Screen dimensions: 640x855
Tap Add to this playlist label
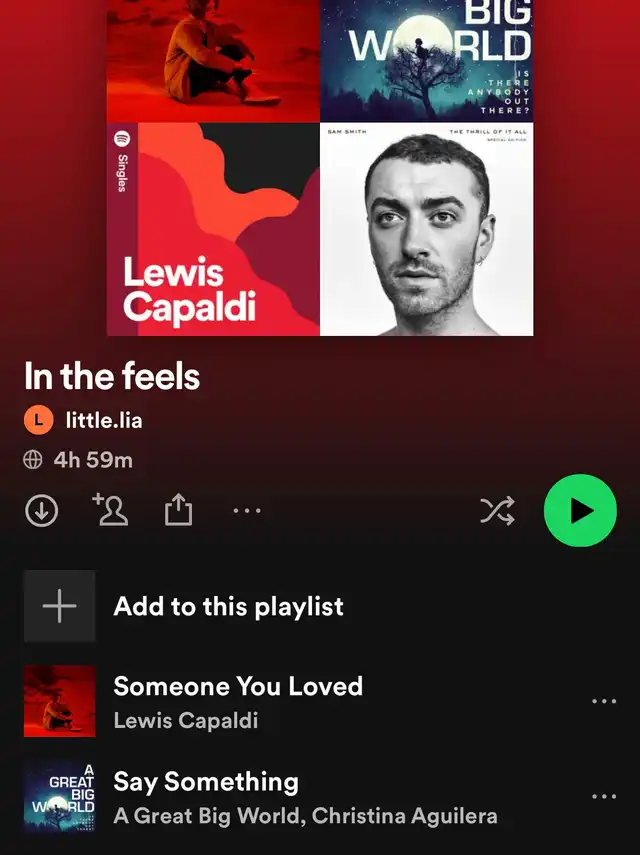click(x=228, y=606)
